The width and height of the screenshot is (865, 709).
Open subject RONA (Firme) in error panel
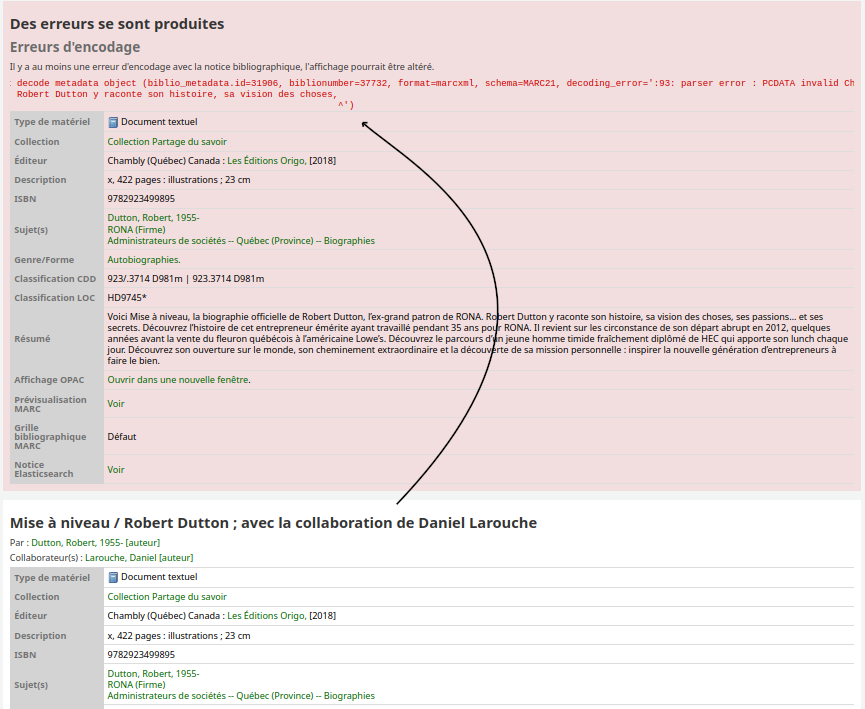tap(136, 230)
